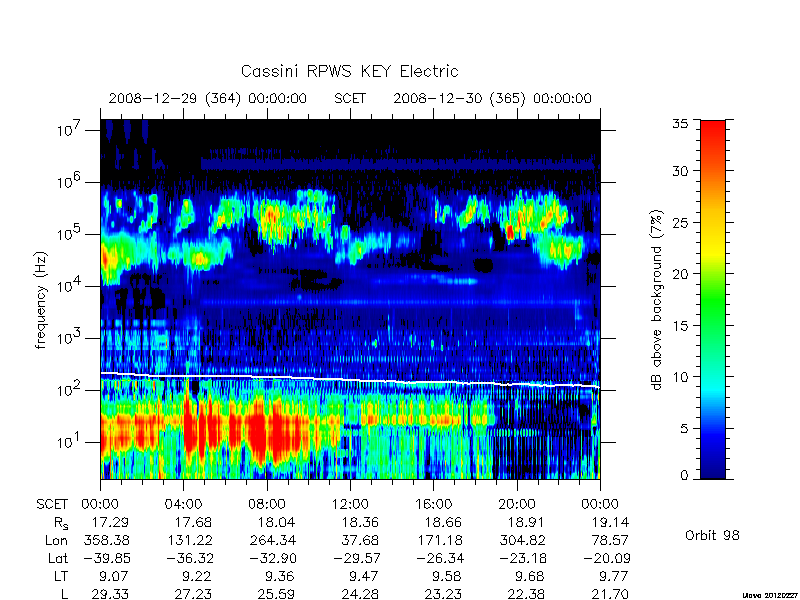Click the L value 25.59

click(276, 594)
